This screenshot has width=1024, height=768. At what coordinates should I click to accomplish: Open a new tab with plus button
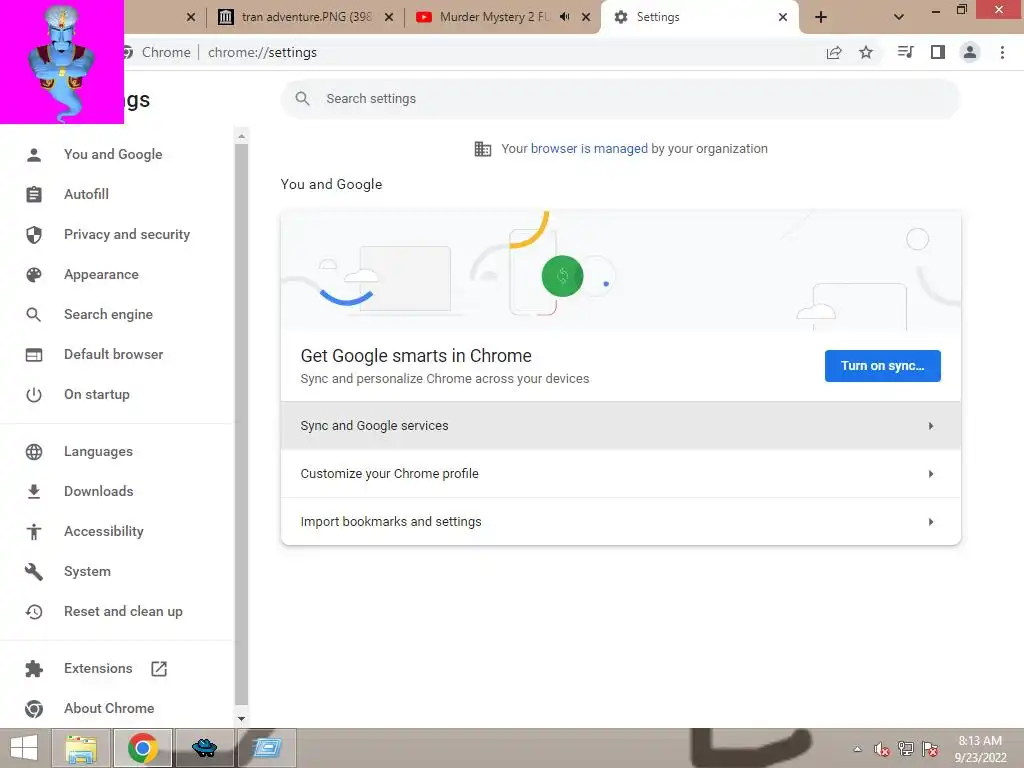821,17
